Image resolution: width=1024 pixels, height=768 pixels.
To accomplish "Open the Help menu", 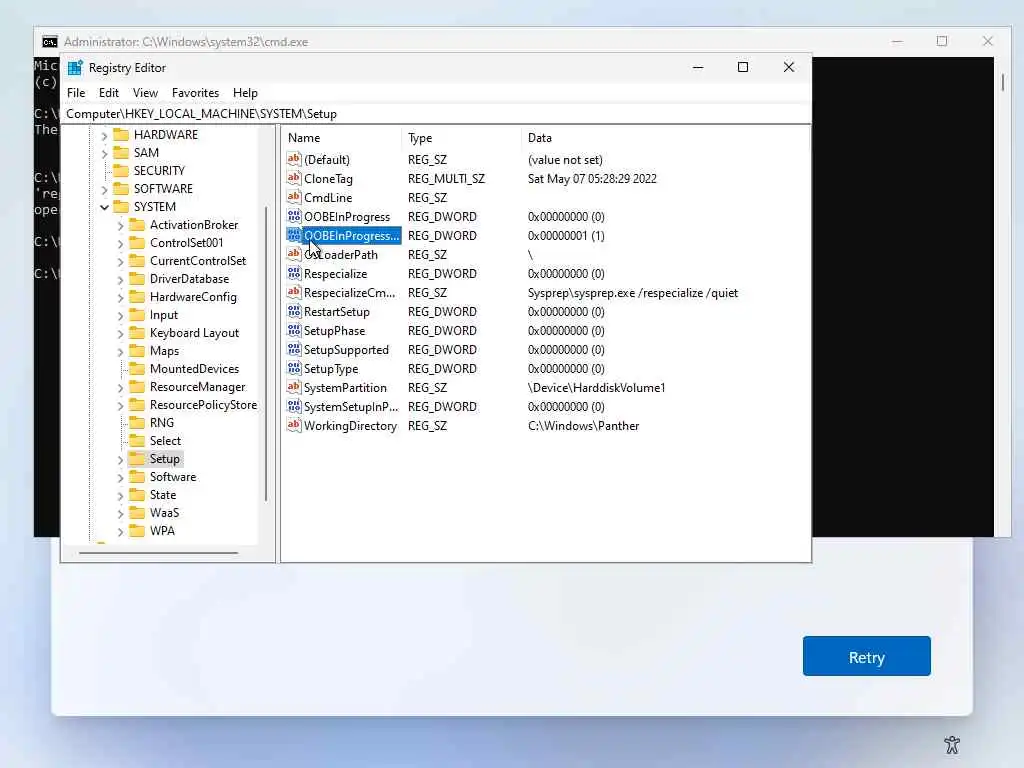I will [246, 93].
